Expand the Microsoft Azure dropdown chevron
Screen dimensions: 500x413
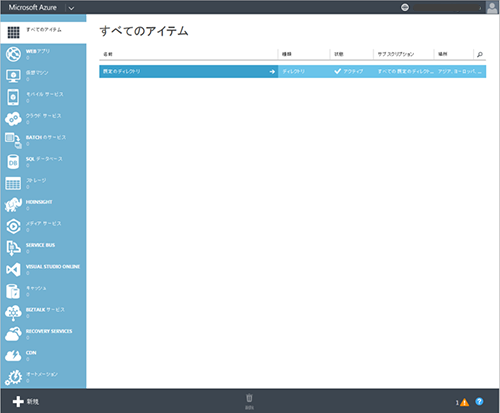tap(71, 8)
